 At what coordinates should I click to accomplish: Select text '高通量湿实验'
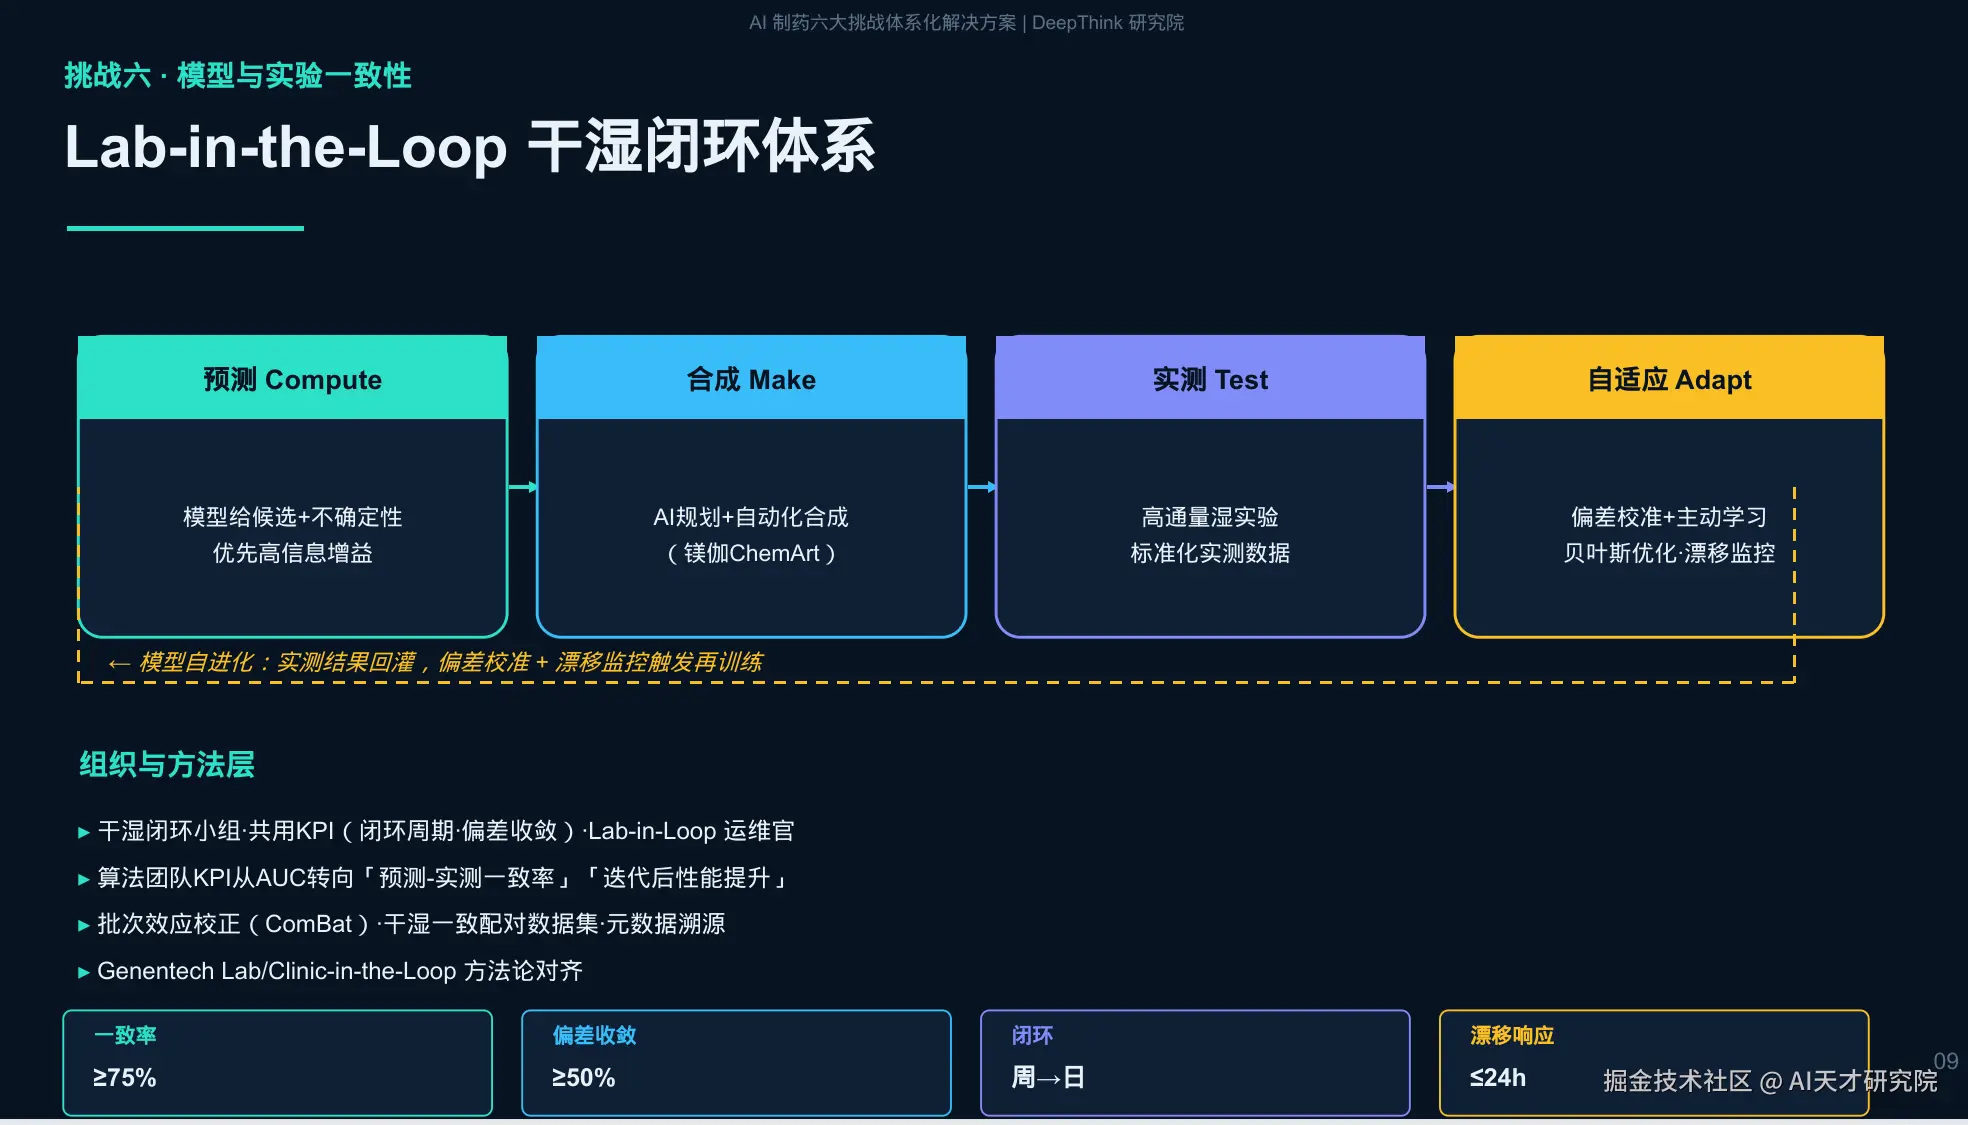[x=1210, y=517]
